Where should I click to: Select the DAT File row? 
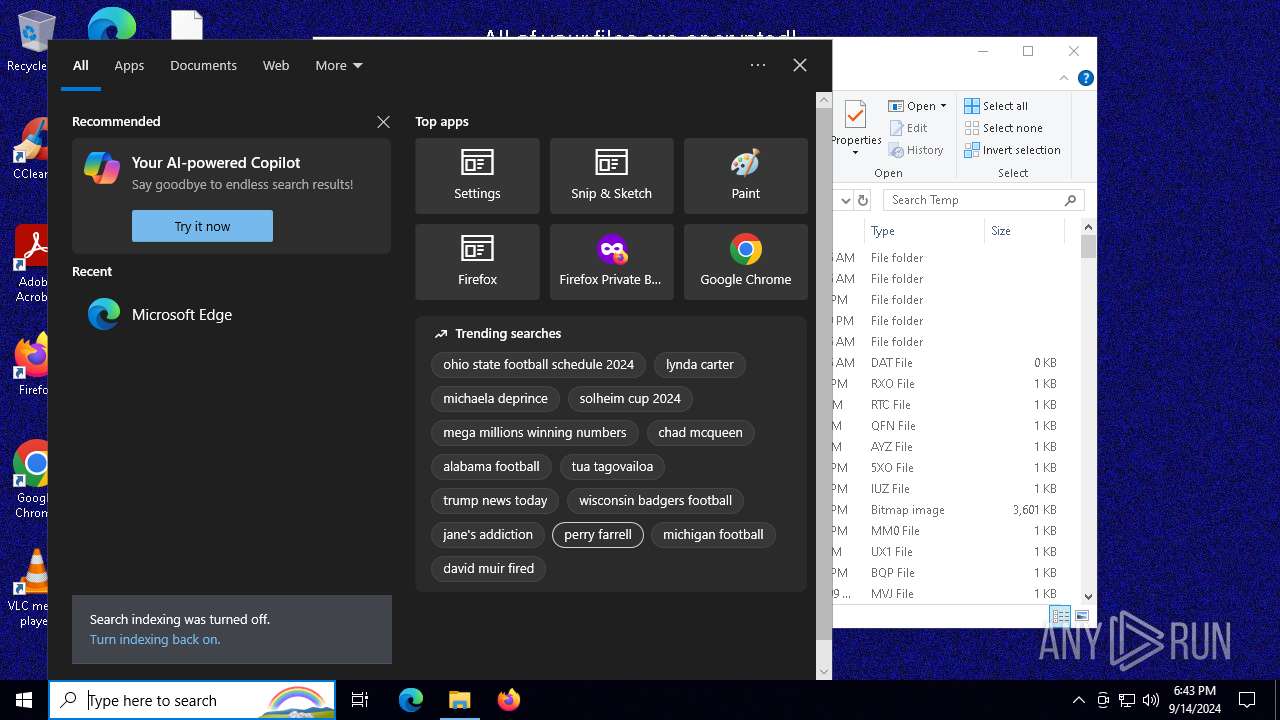[947, 363]
